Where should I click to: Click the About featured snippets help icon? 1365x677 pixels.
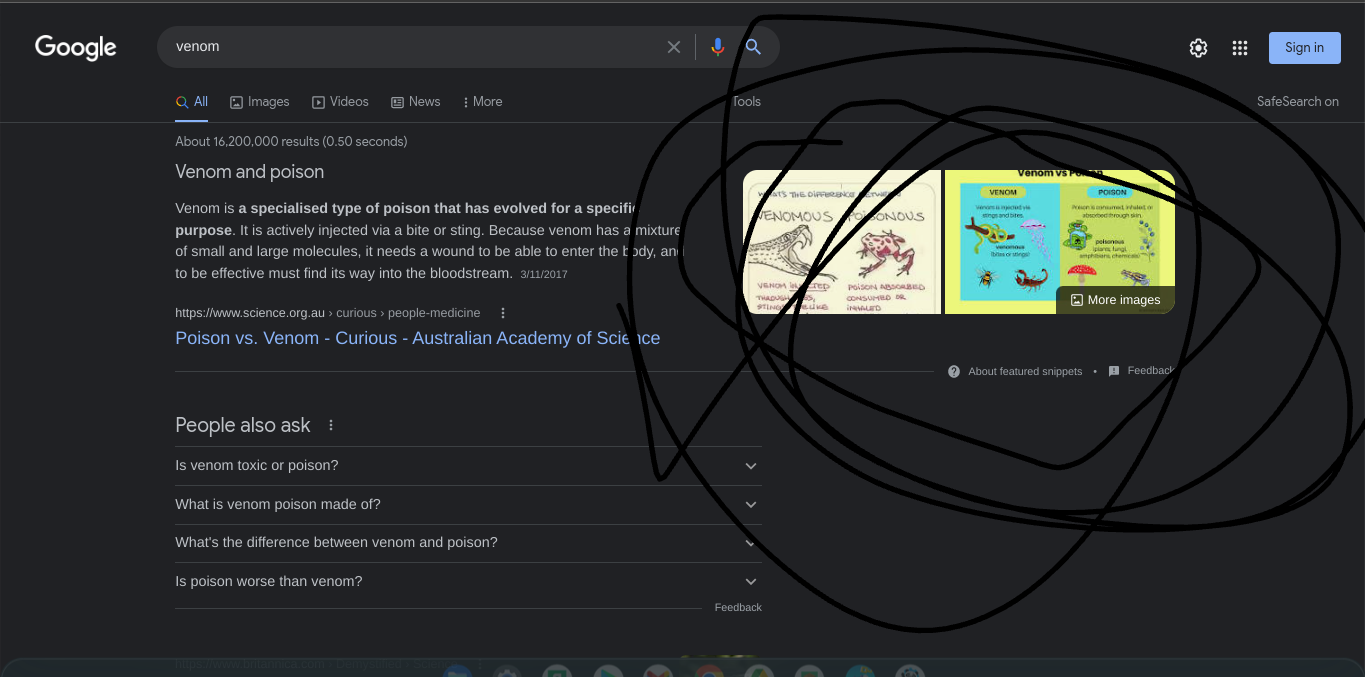[954, 371]
